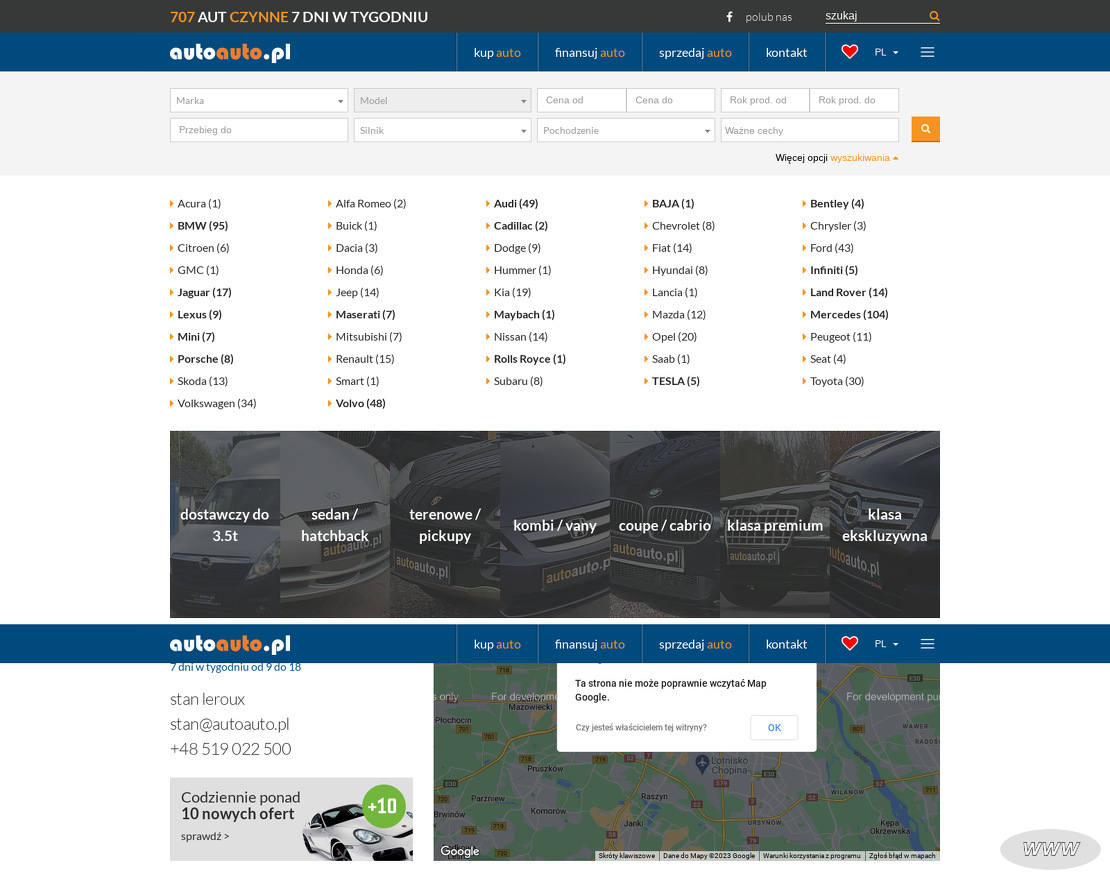Screen dimensions: 1110x879
Task: Select the kombi / vany category tile
Action: pyautogui.click(x=554, y=524)
